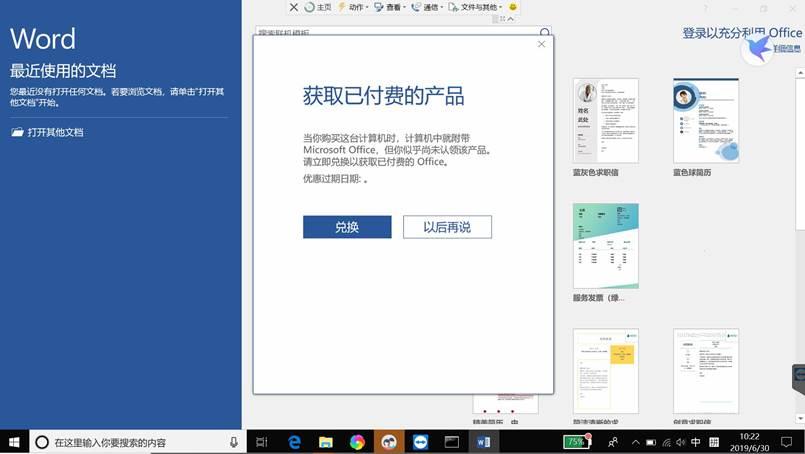Viewport: 805px width, 454px height.
Task: Click the 兑换 redeem button
Action: click(x=347, y=227)
